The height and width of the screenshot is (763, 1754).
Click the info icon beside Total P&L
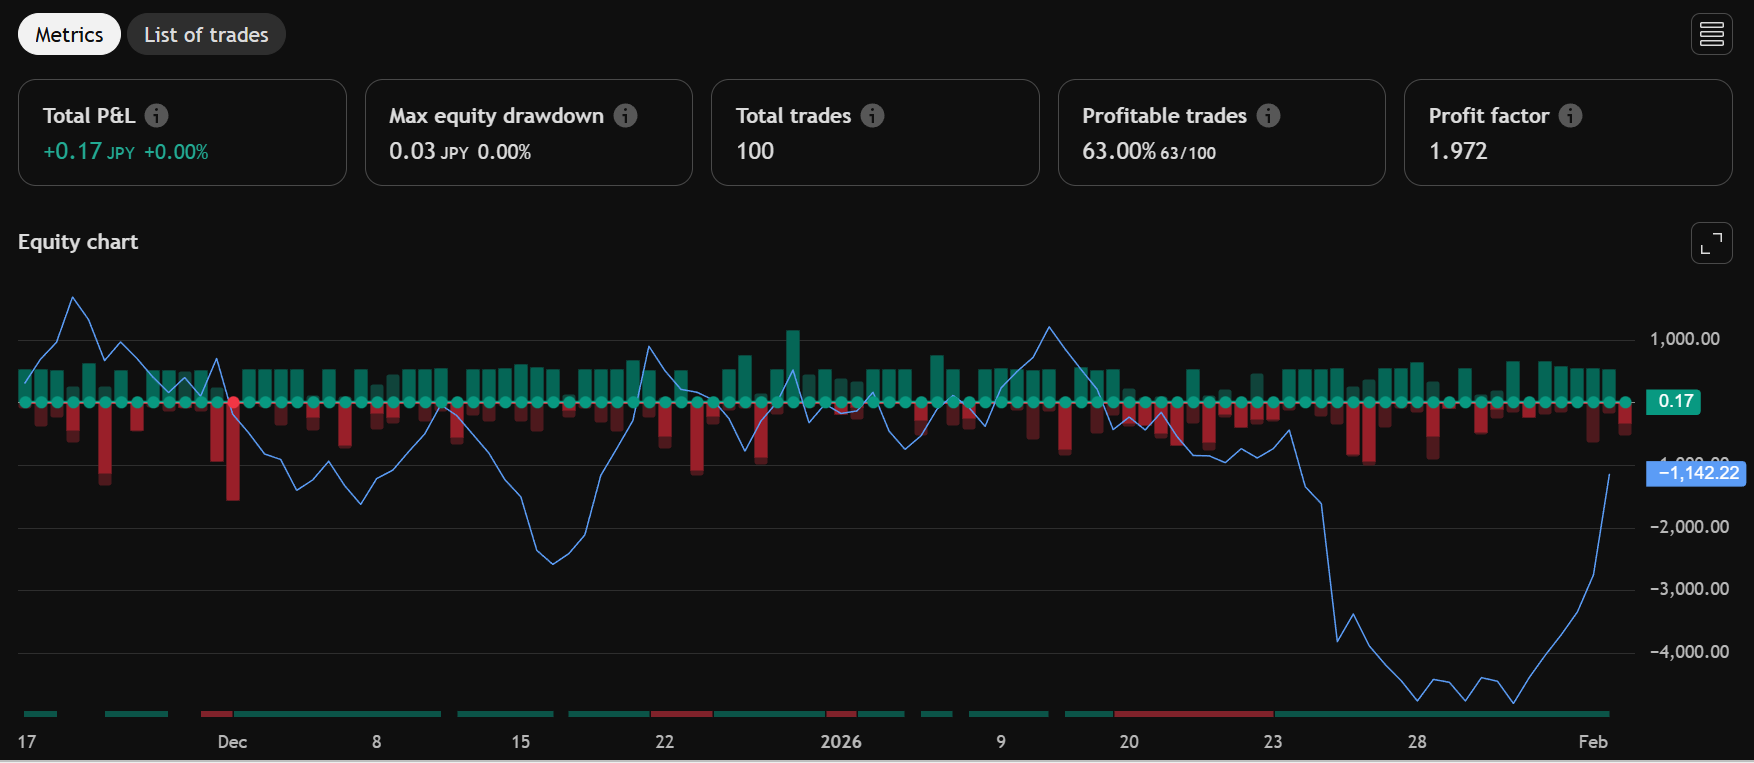click(x=156, y=116)
